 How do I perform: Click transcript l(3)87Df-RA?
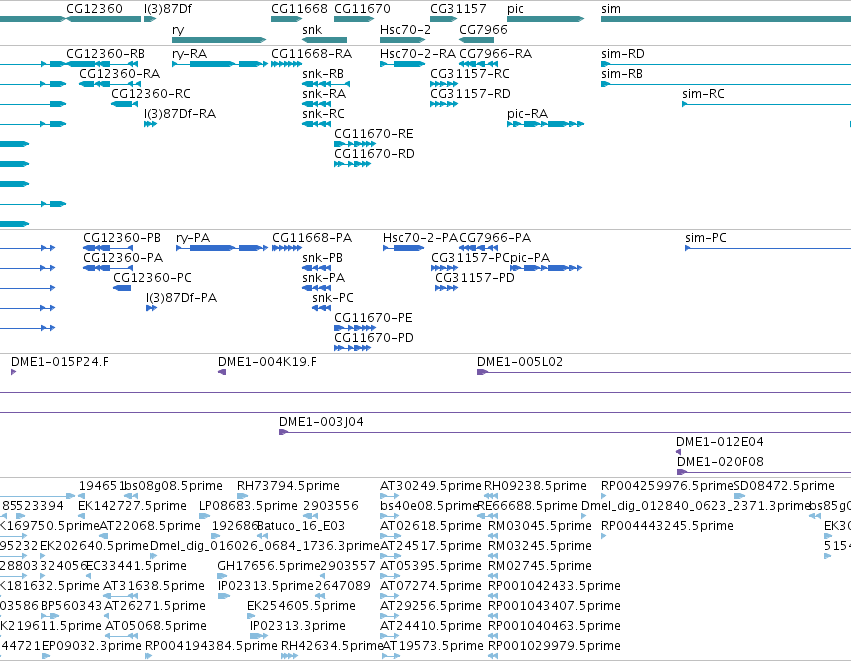pyautogui.click(x=150, y=124)
